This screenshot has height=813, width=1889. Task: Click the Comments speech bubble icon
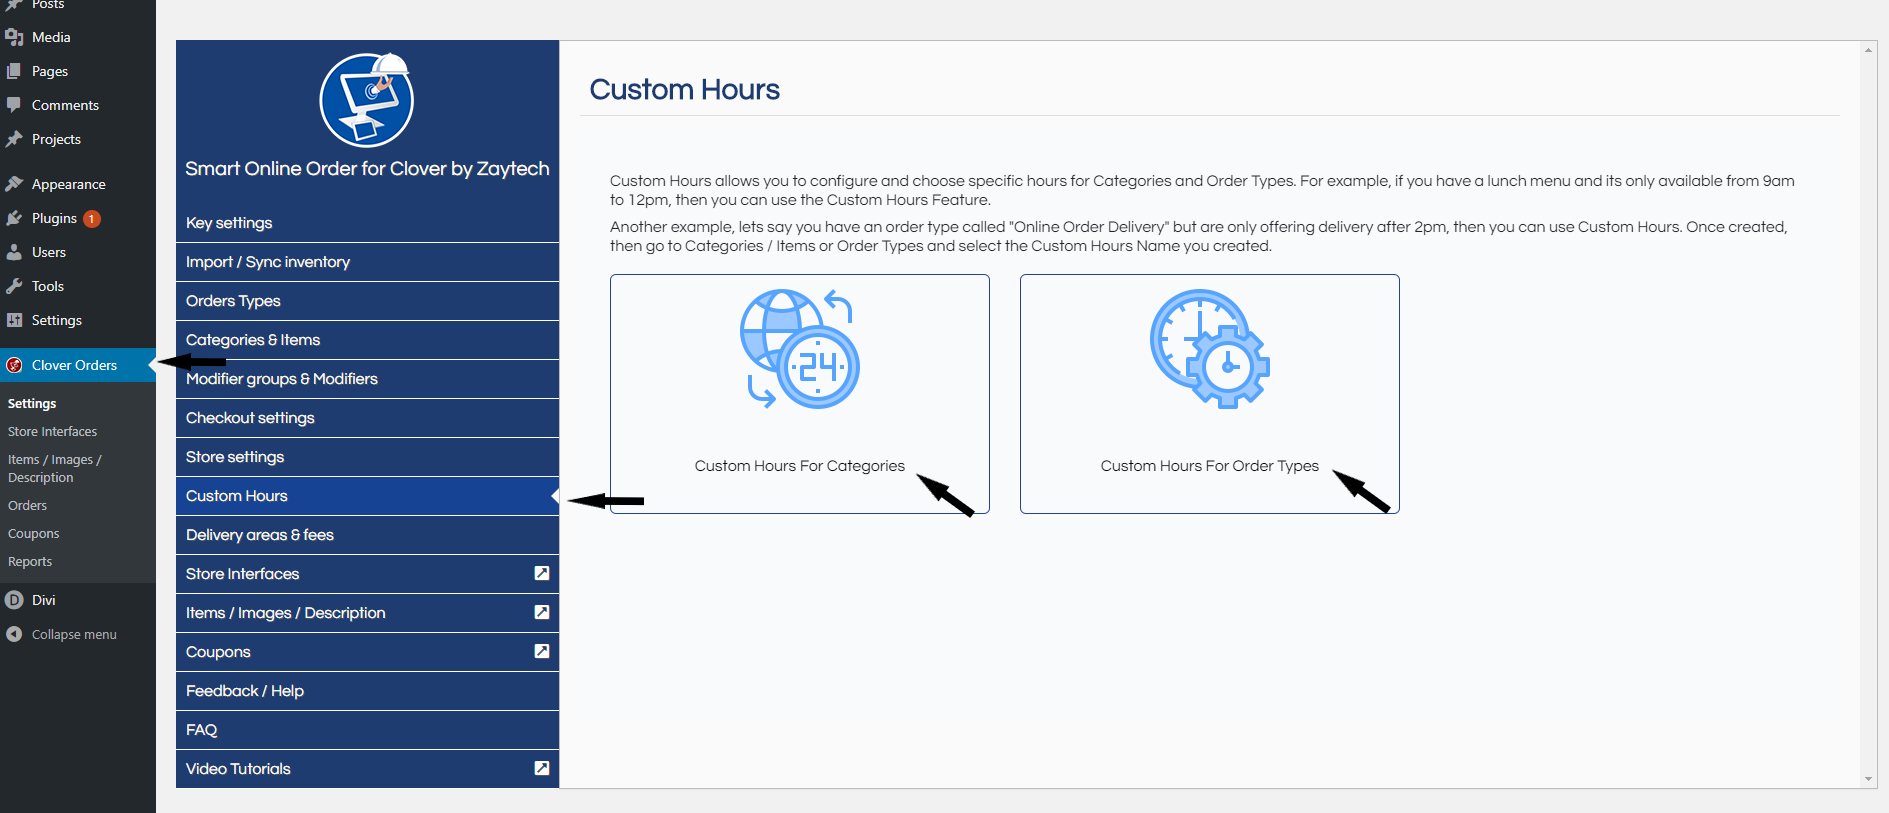14,105
